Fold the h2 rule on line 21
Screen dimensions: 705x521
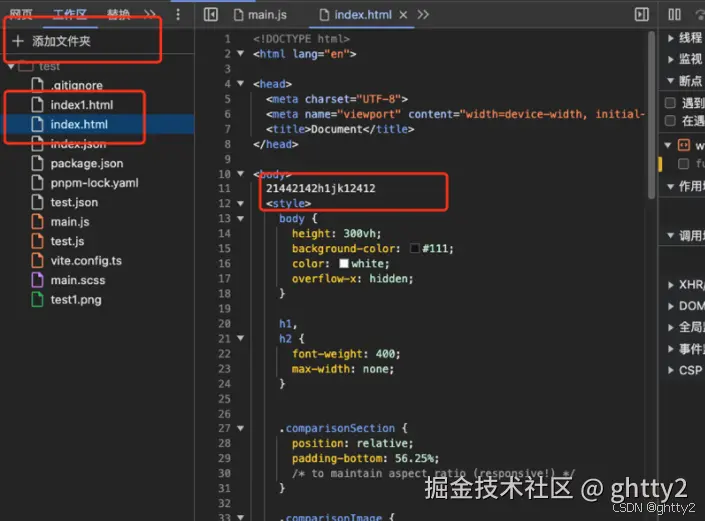coord(241,338)
